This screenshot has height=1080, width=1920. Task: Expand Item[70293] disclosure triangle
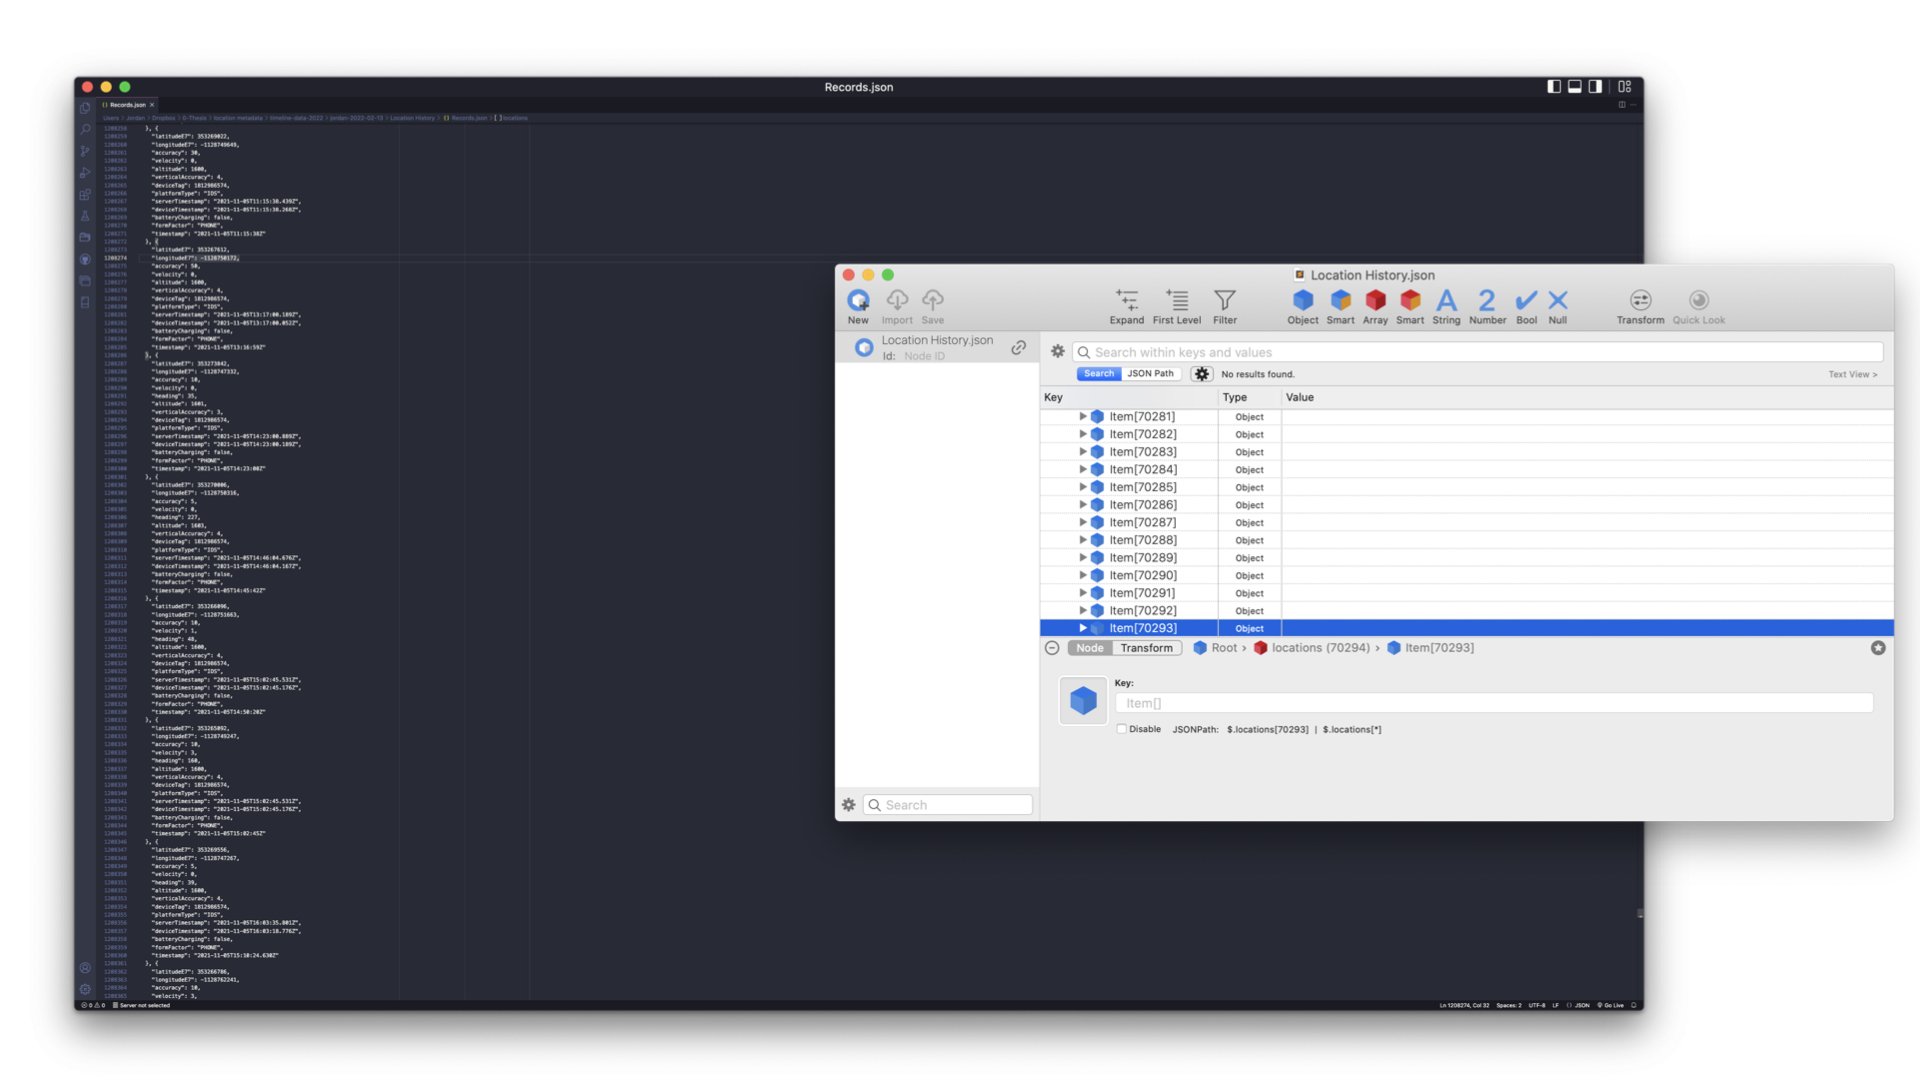1082,628
